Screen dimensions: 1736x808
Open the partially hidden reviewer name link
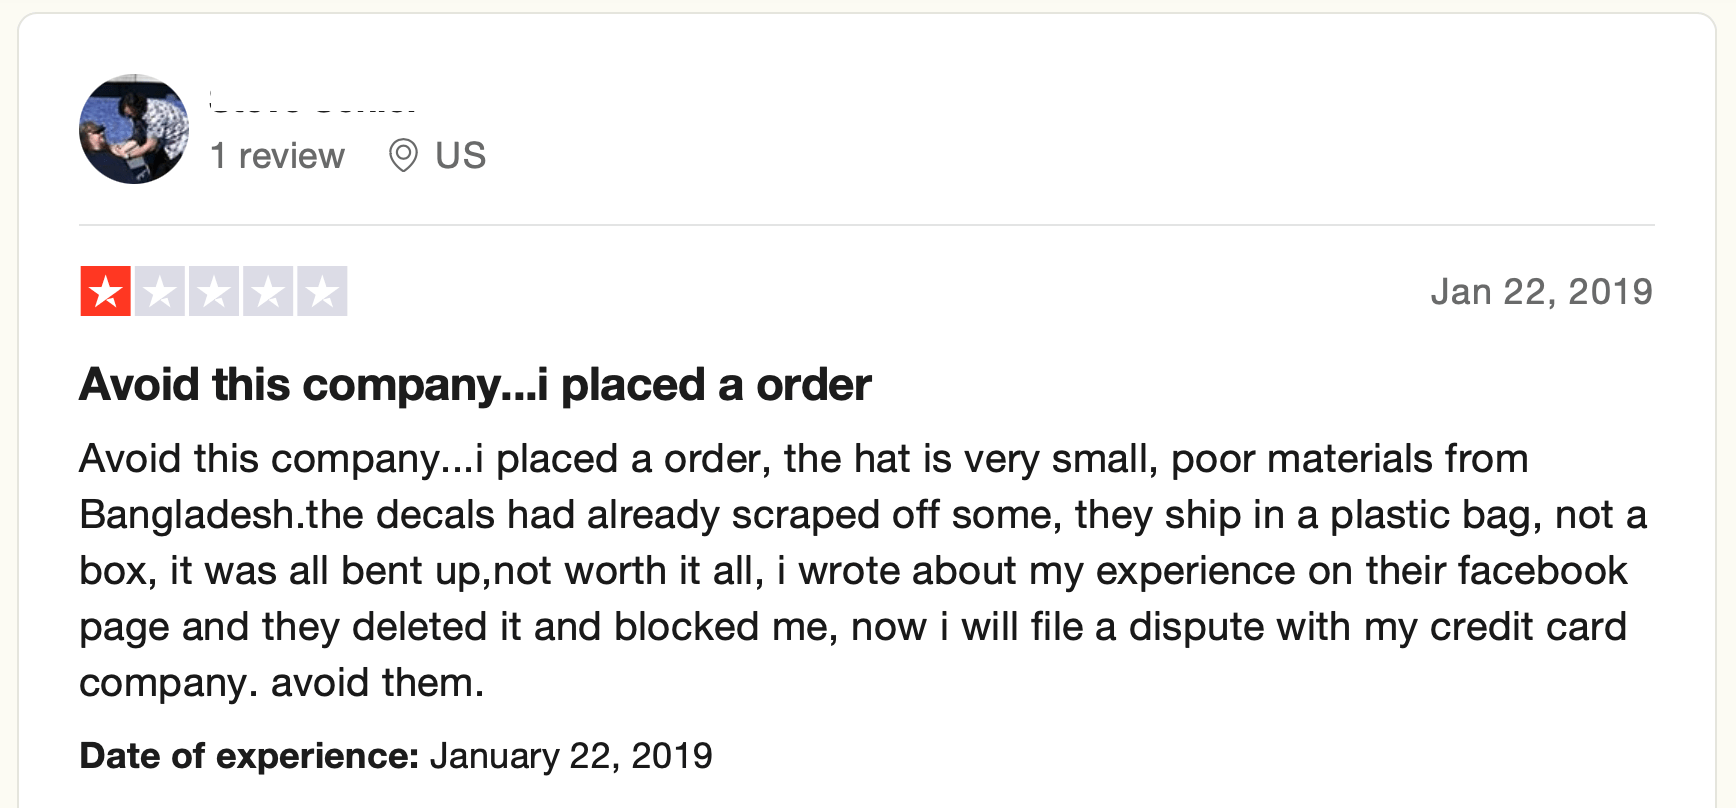[x=313, y=102]
